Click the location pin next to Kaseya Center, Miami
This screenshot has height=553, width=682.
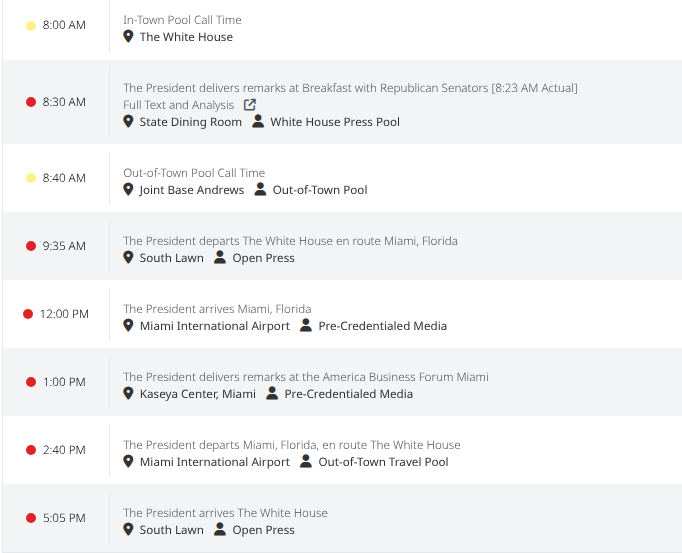pos(128,394)
